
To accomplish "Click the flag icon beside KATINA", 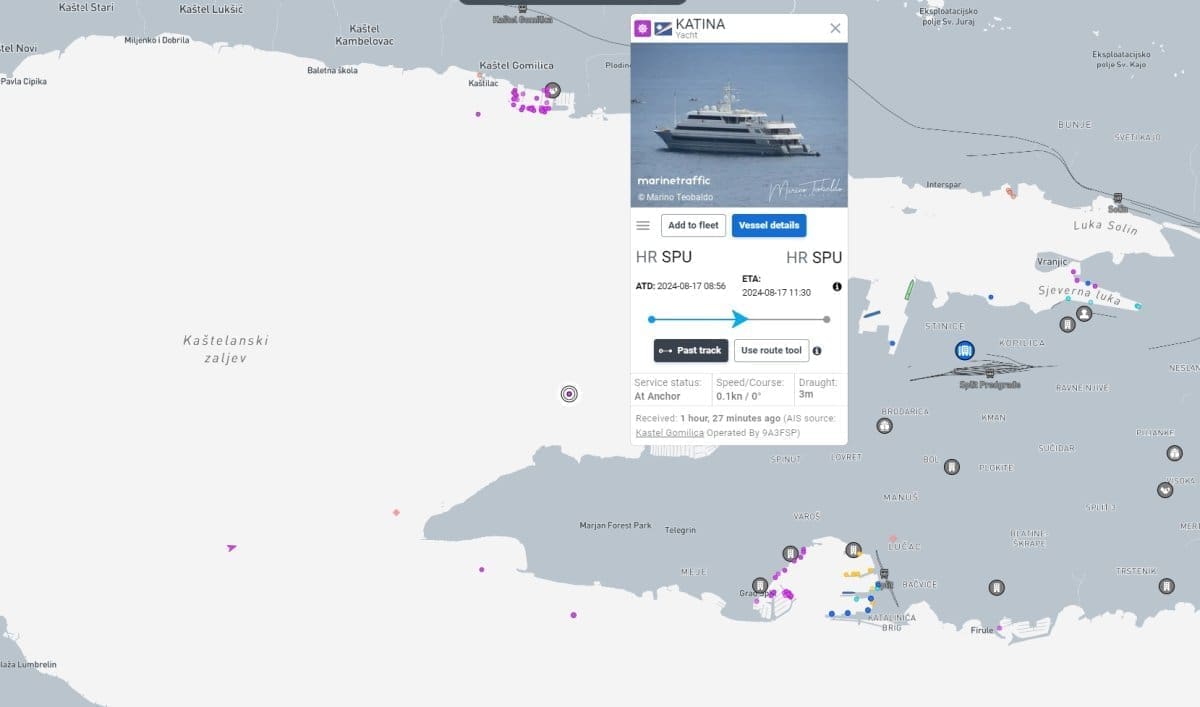I will click(661, 29).
